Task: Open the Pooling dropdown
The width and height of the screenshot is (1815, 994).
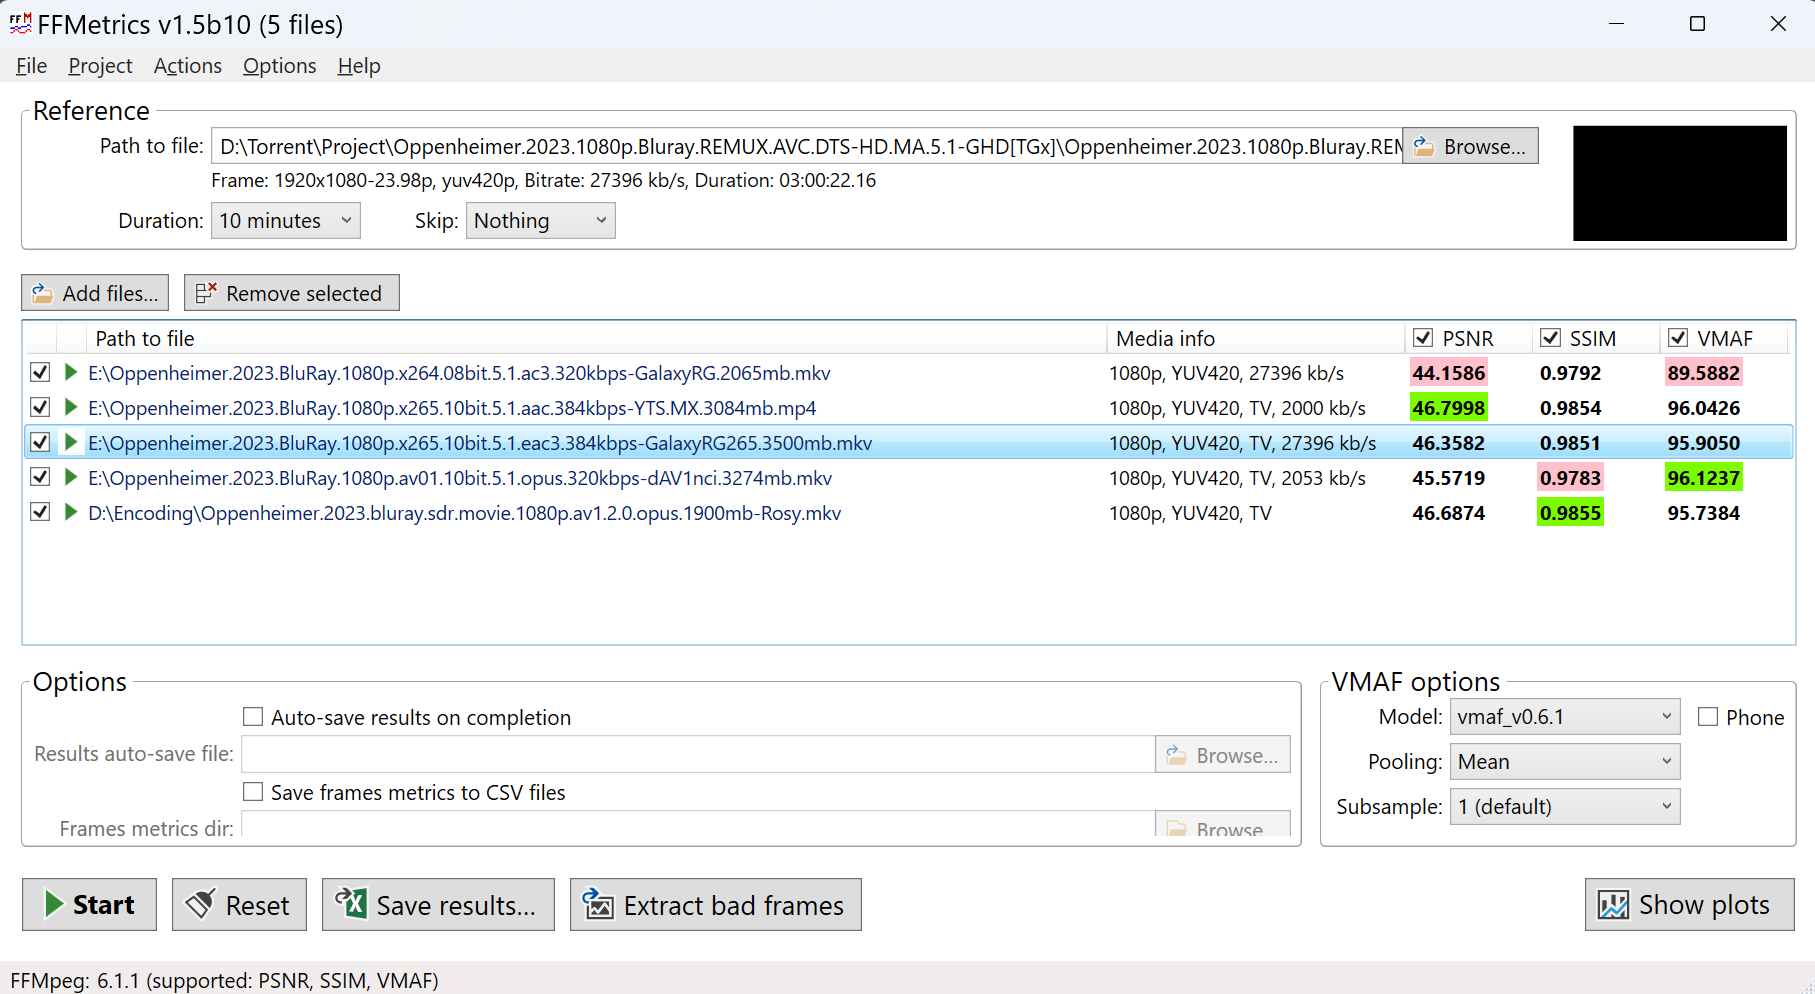Action: coord(1565,762)
